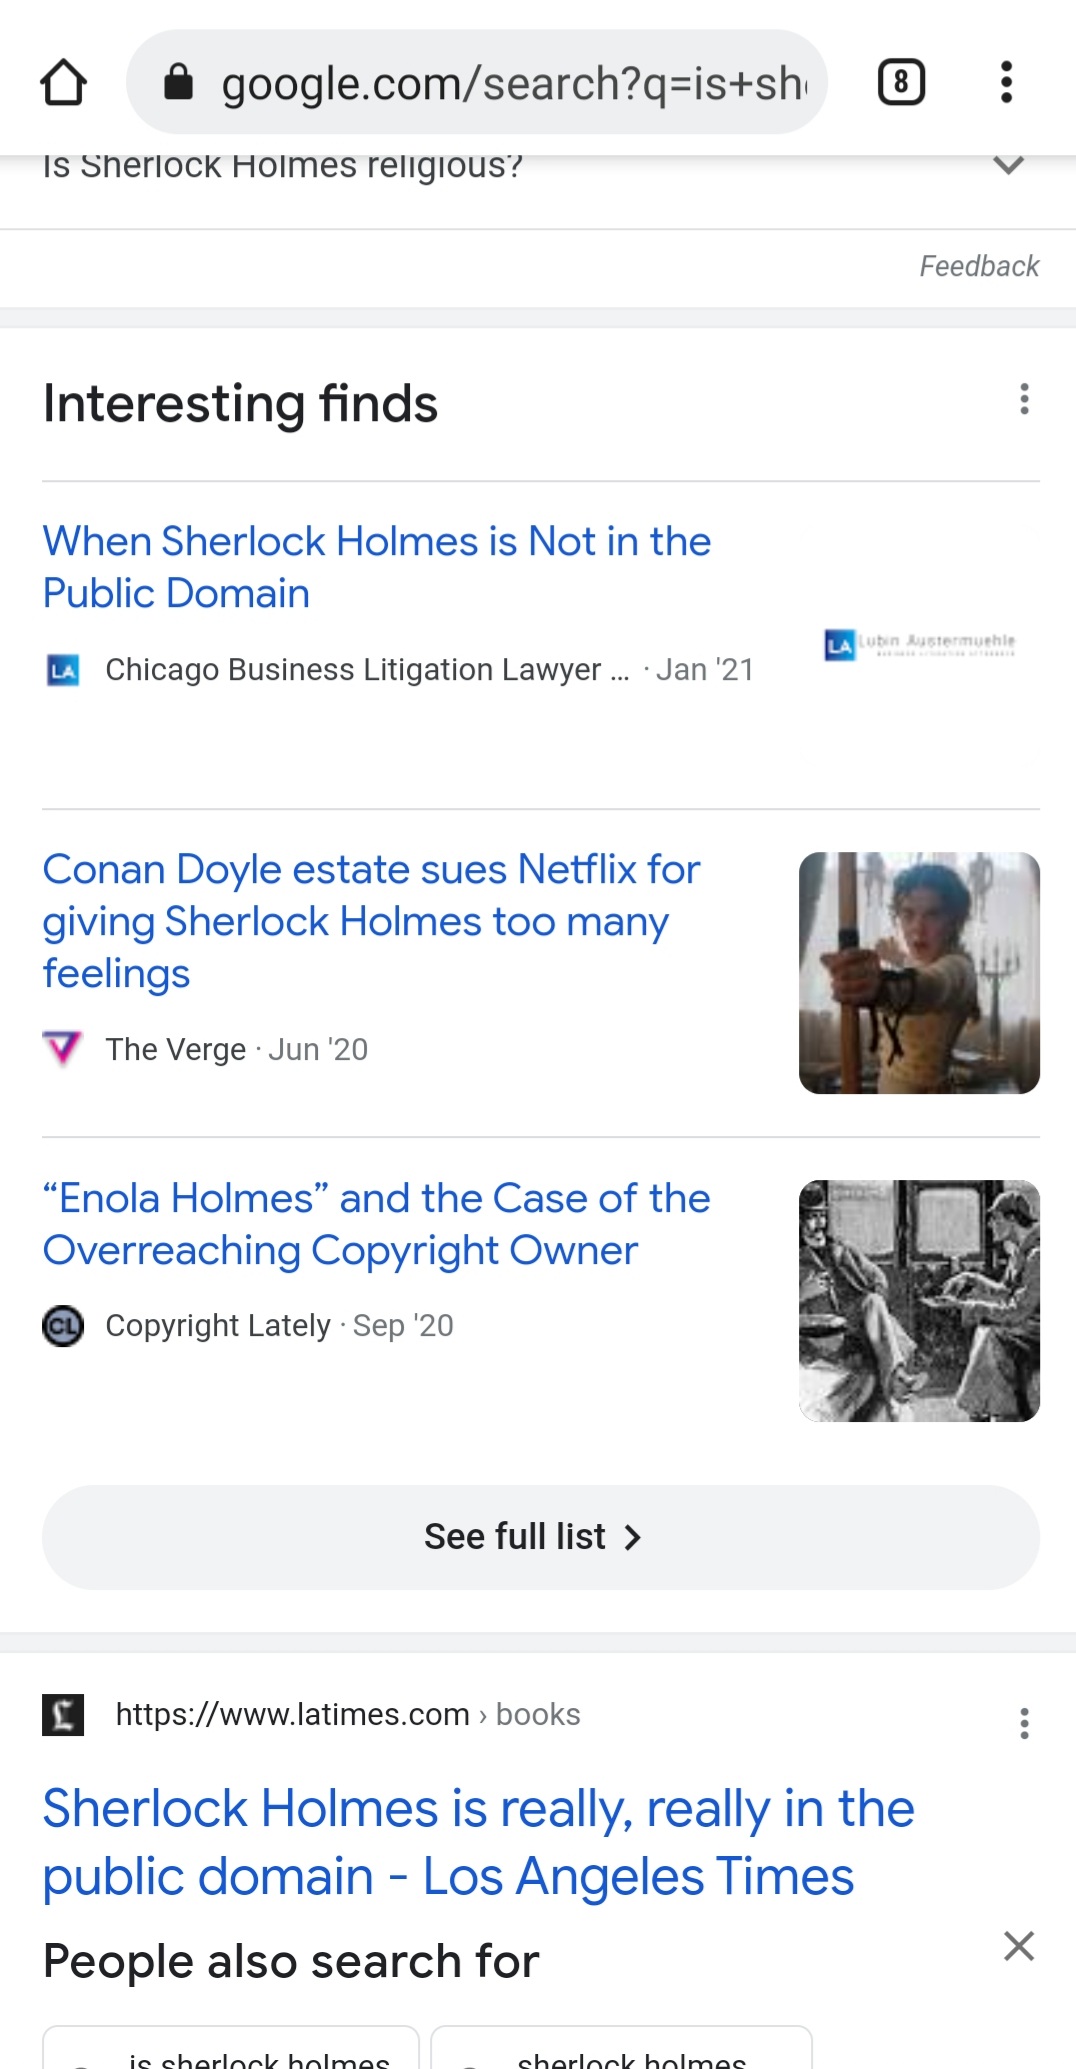Open the Los Angeles Times public domain result
The height and width of the screenshot is (2069, 1076).
pos(478,1842)
